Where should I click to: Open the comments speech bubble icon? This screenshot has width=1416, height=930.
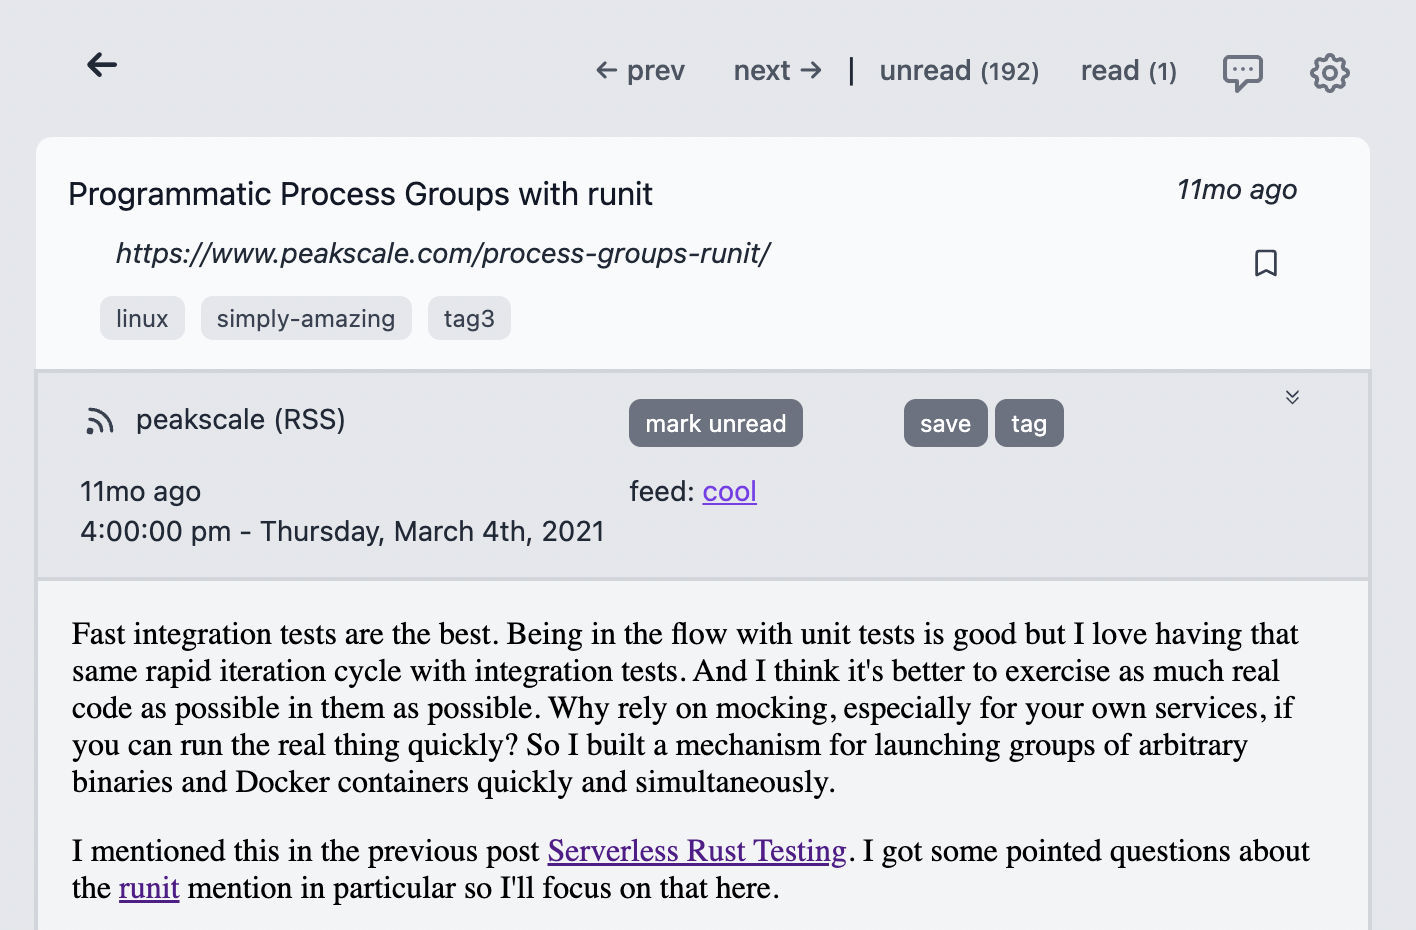tap(1243, 72)
